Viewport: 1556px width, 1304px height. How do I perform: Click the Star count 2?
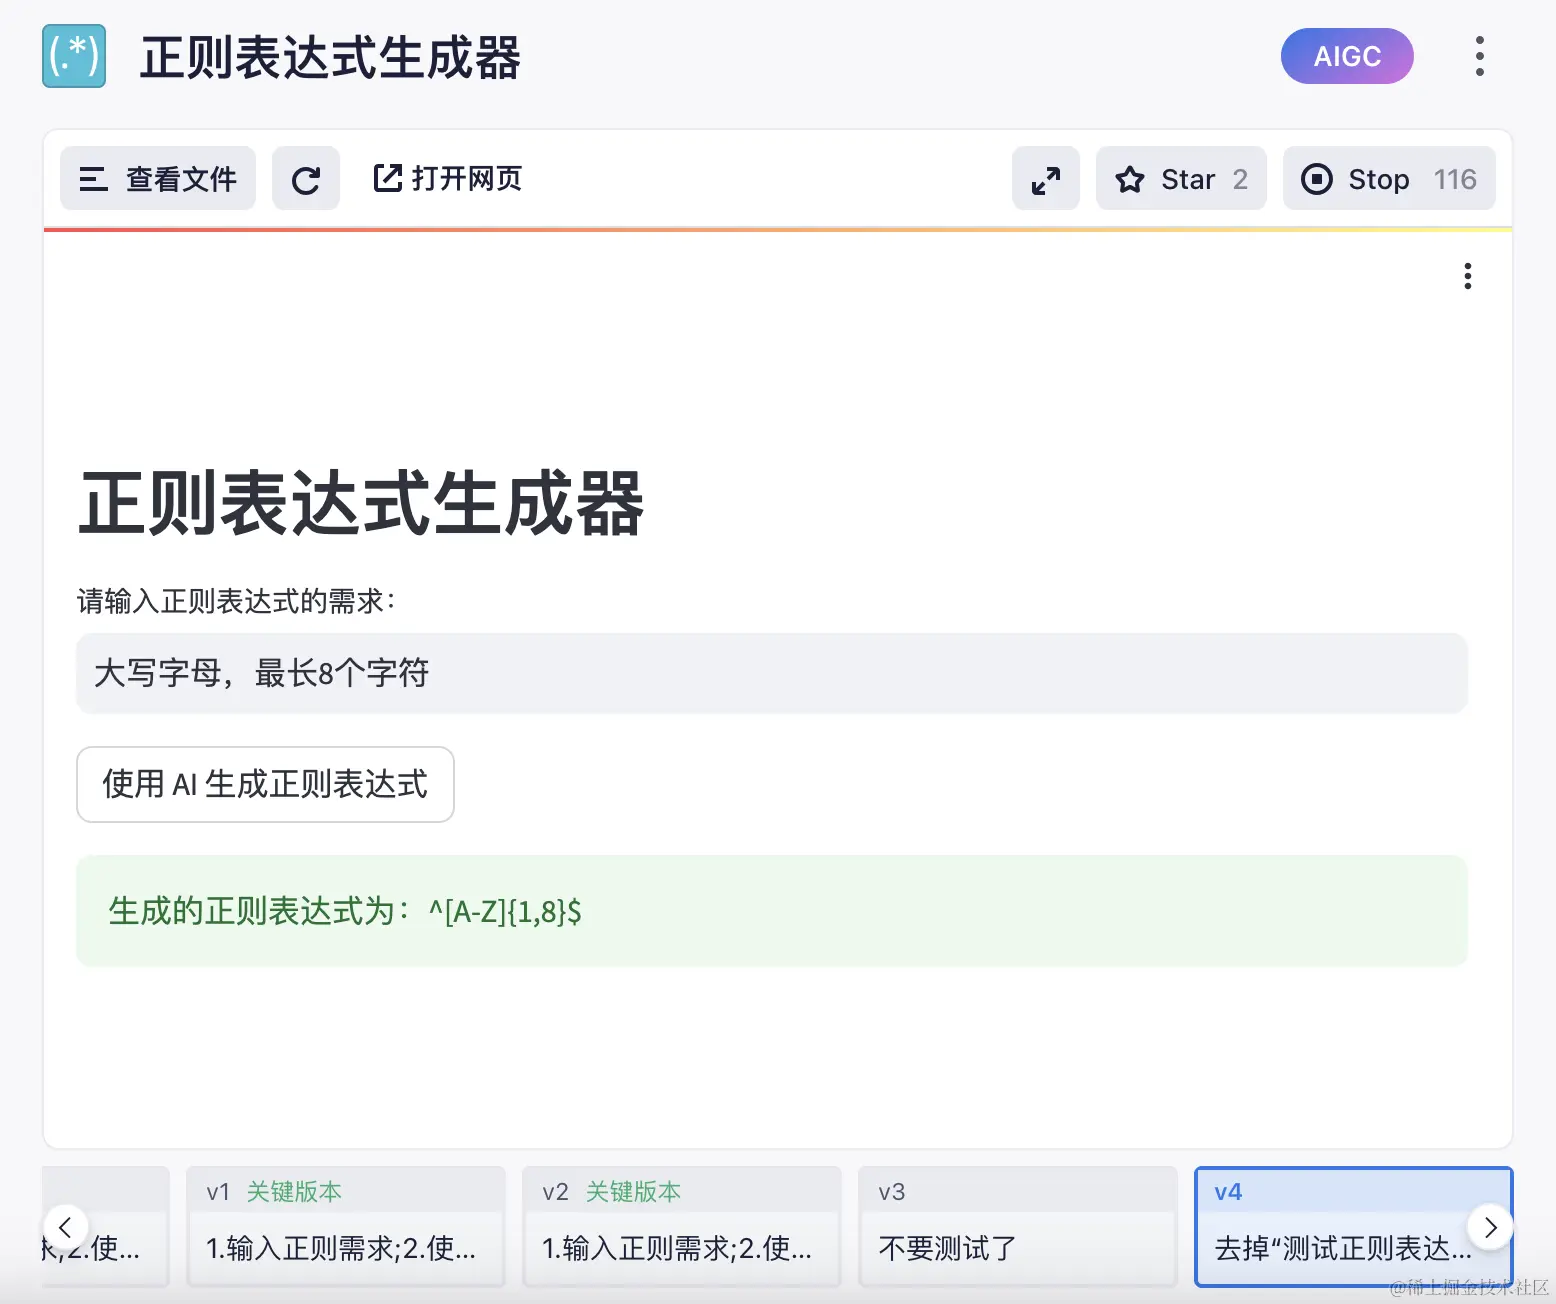click(1240, 179)
